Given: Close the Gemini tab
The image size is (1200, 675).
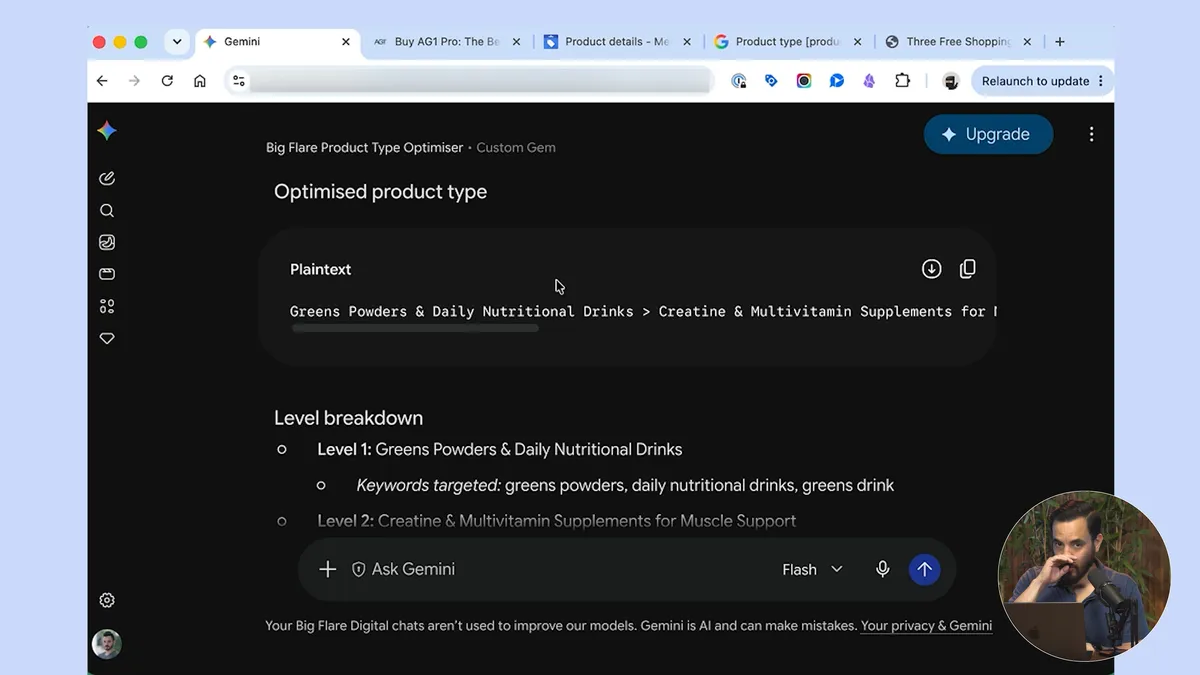Looking at the screenshot, I should [346, 42].
